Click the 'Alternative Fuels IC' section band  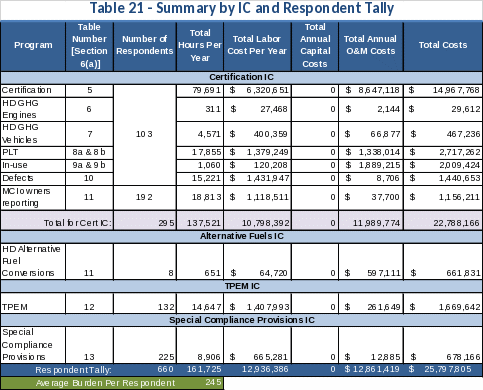[241, 236]
